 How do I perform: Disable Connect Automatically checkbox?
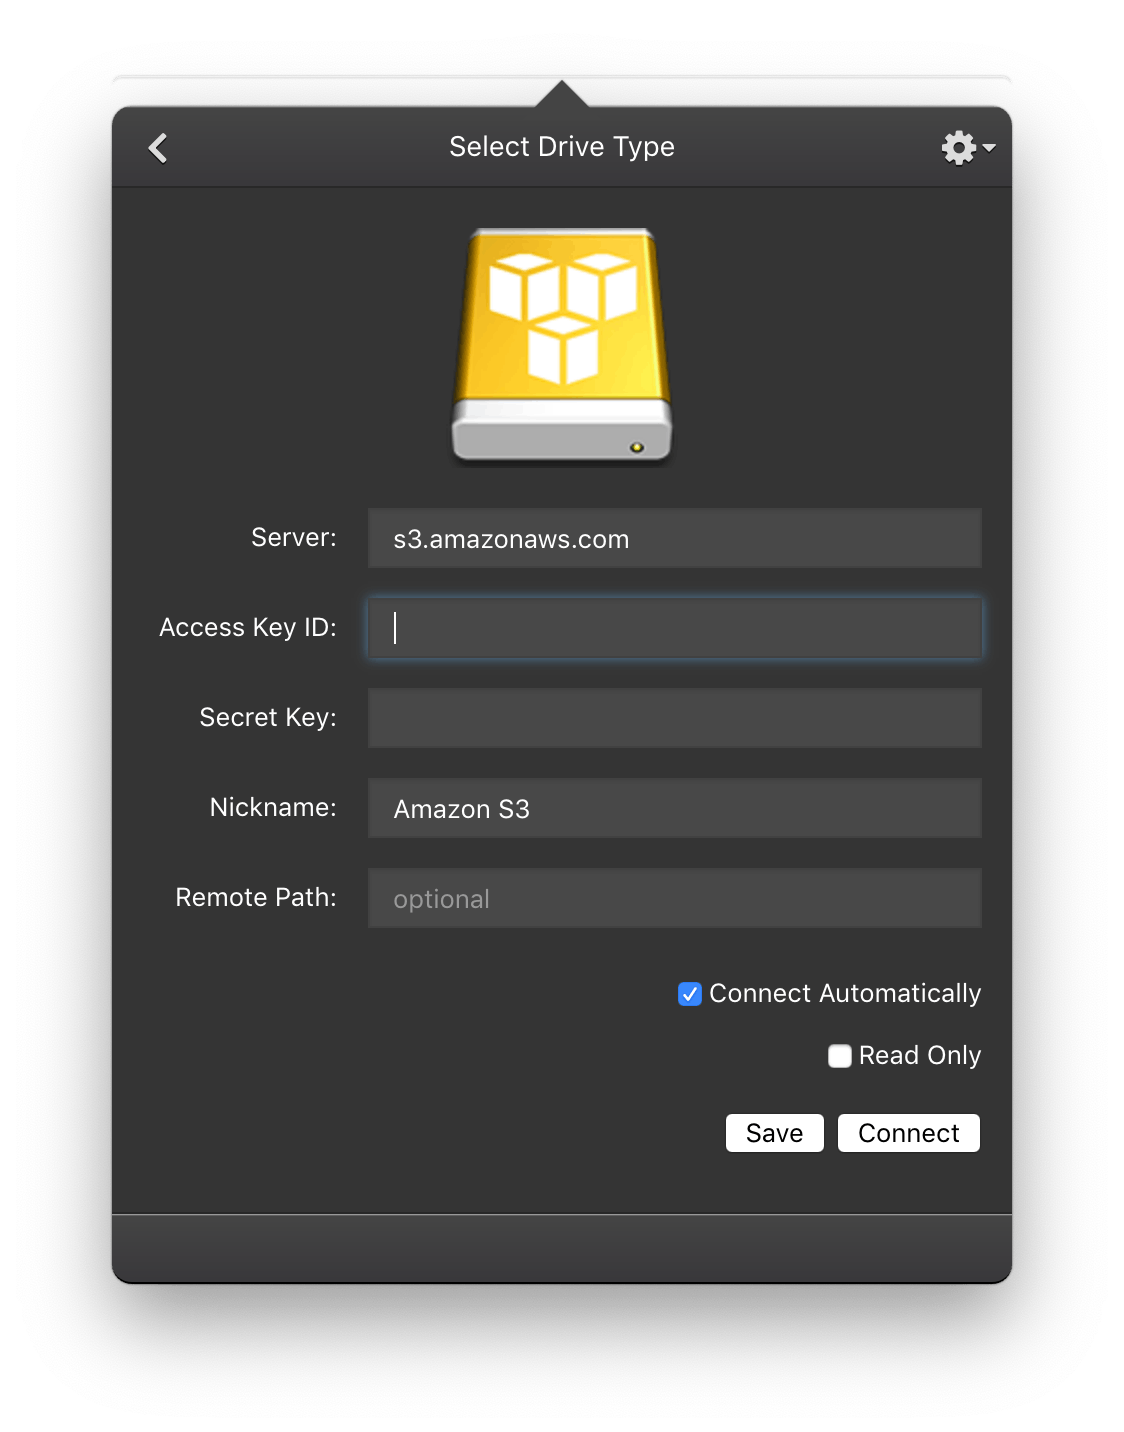coord(690,994)
